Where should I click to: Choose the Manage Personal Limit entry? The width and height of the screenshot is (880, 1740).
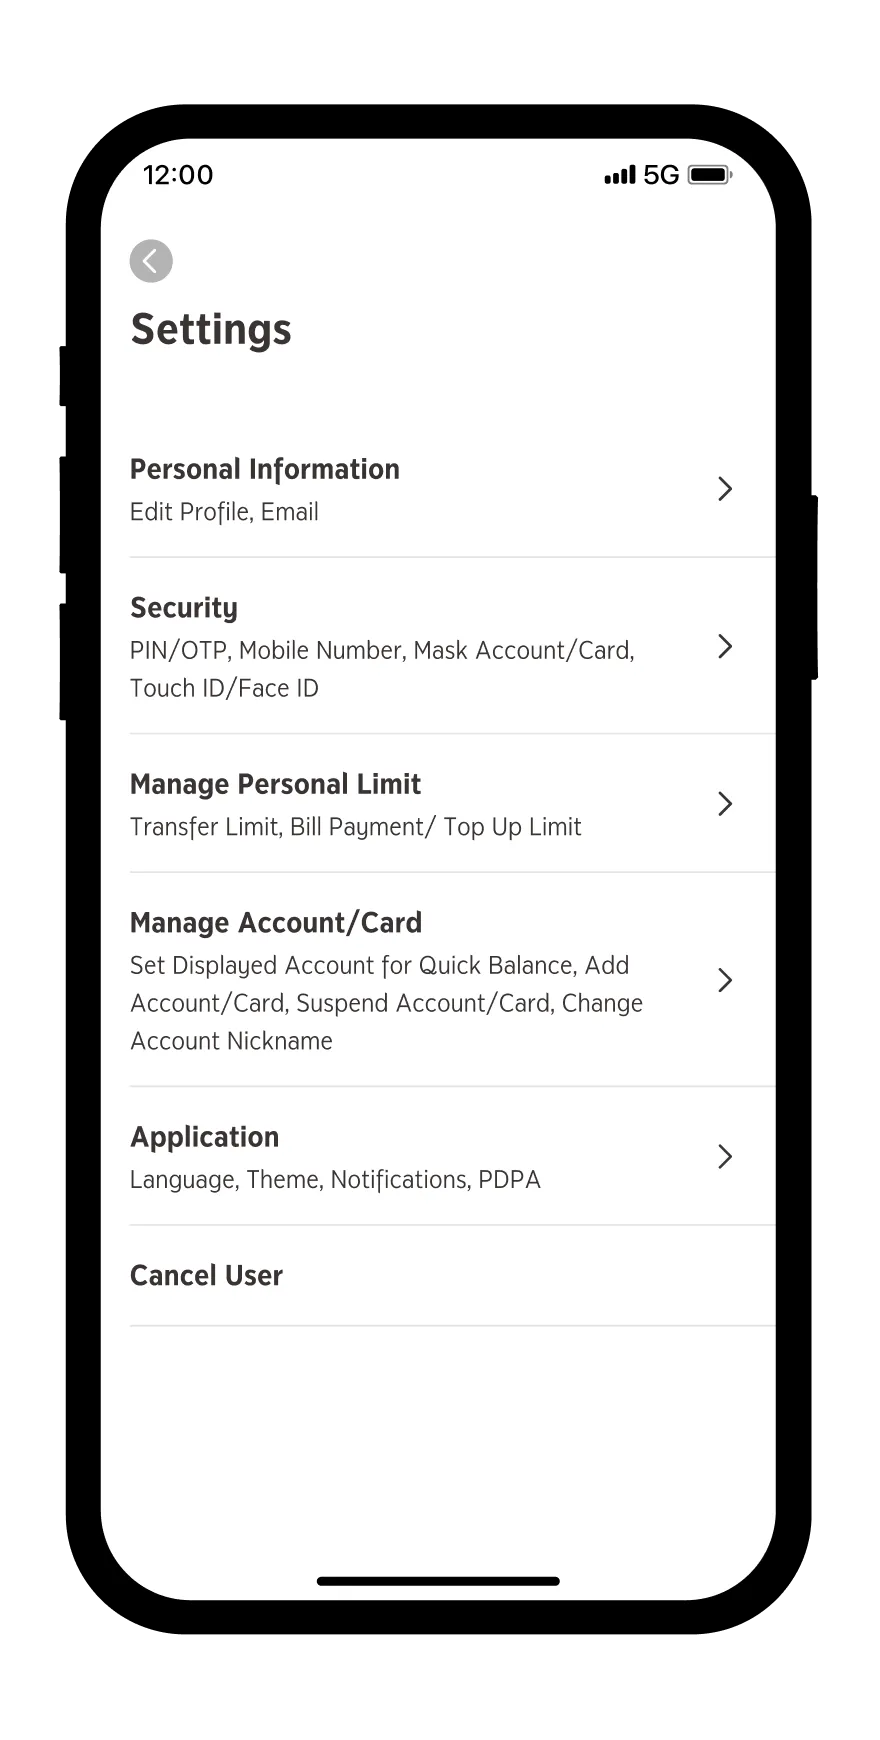point(275,784)
